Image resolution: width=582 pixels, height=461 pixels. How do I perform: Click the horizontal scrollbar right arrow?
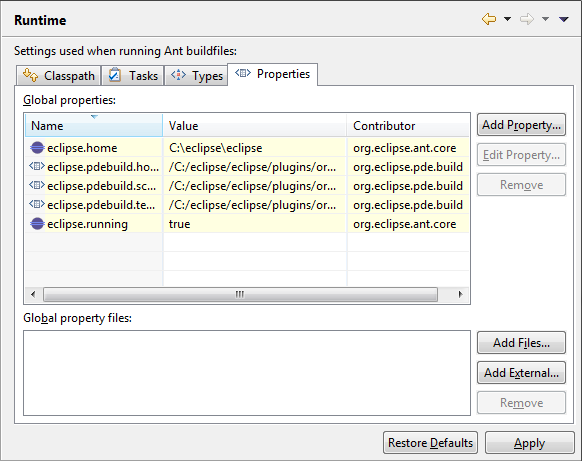460,294
